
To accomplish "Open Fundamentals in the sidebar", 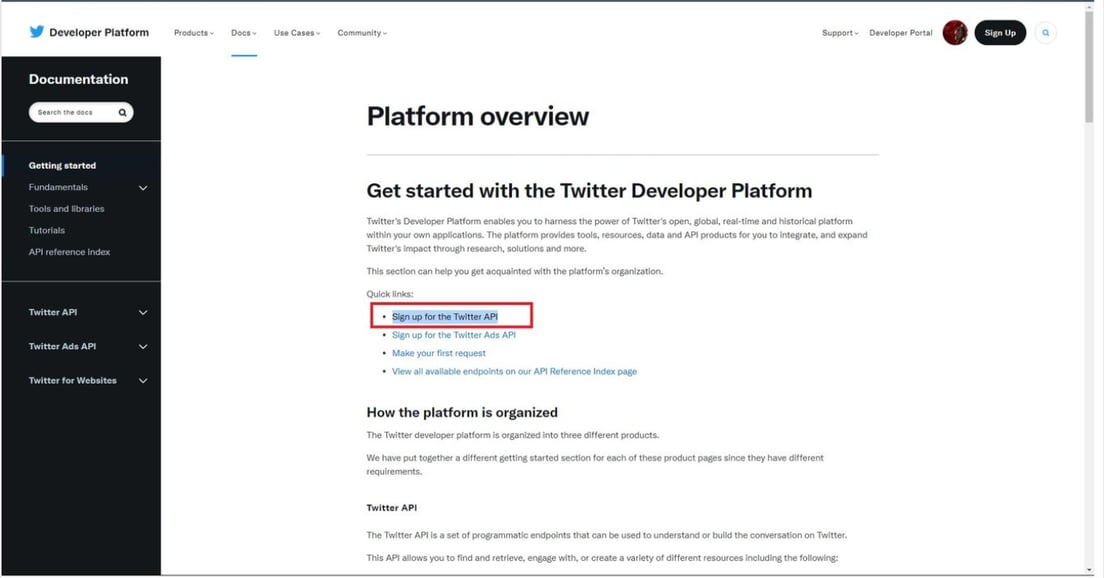I will 58,187.
